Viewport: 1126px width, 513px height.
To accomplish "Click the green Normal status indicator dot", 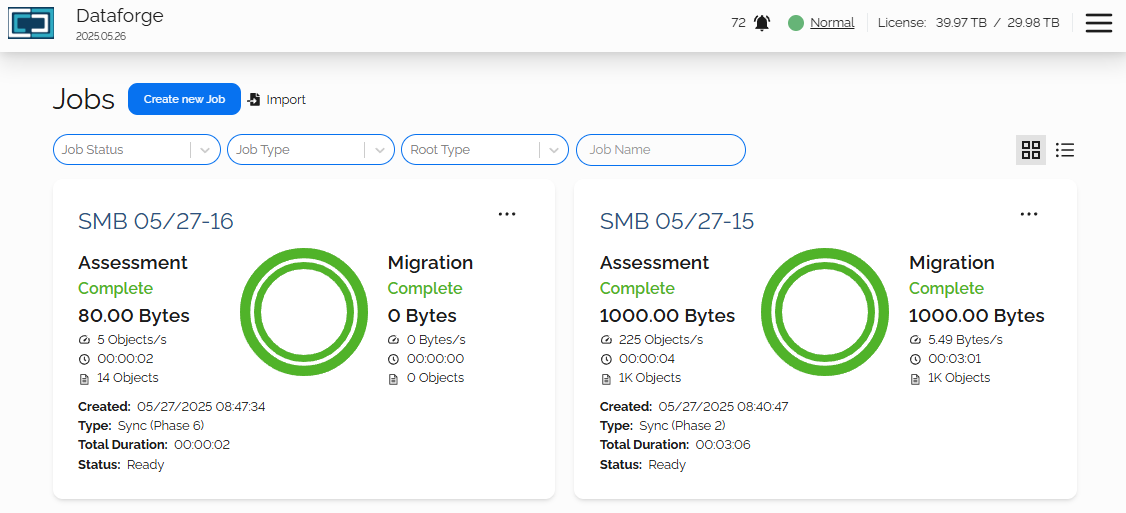I will point(796,23).
